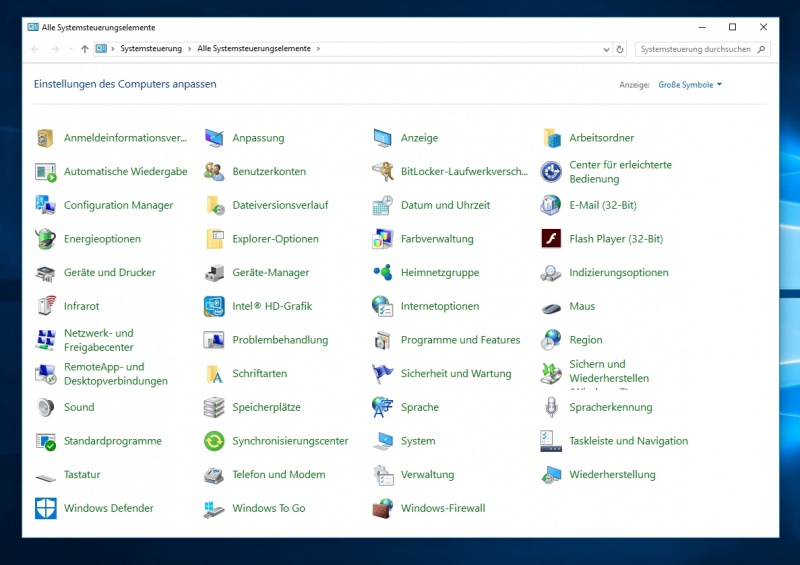Open the recent locations dropdown arrow

70,49
